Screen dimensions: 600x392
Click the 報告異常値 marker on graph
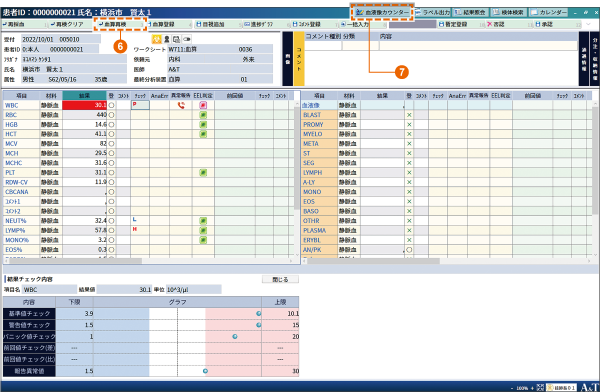coord(205,371)
